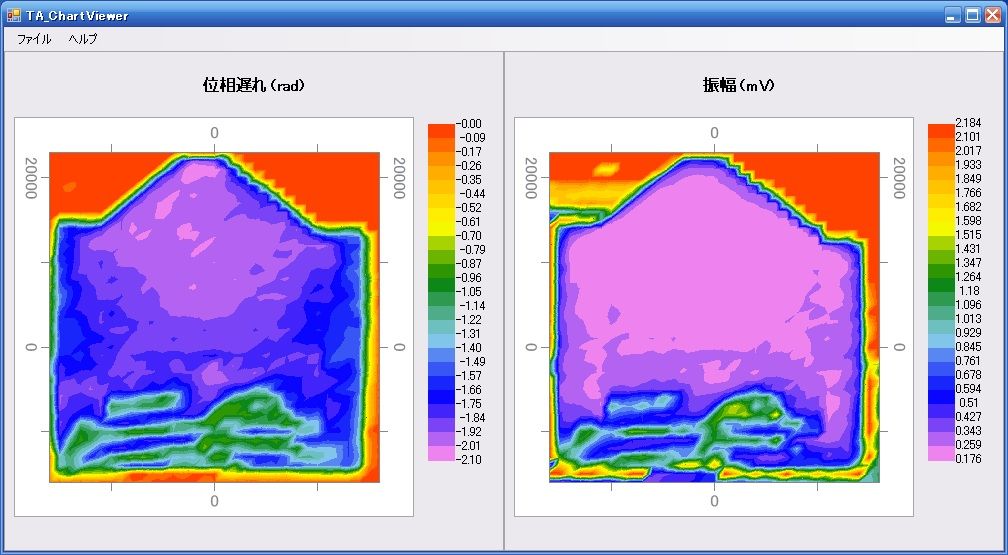
Task: Click the -0.44 legend value
Action: click(x=472, y=194)
